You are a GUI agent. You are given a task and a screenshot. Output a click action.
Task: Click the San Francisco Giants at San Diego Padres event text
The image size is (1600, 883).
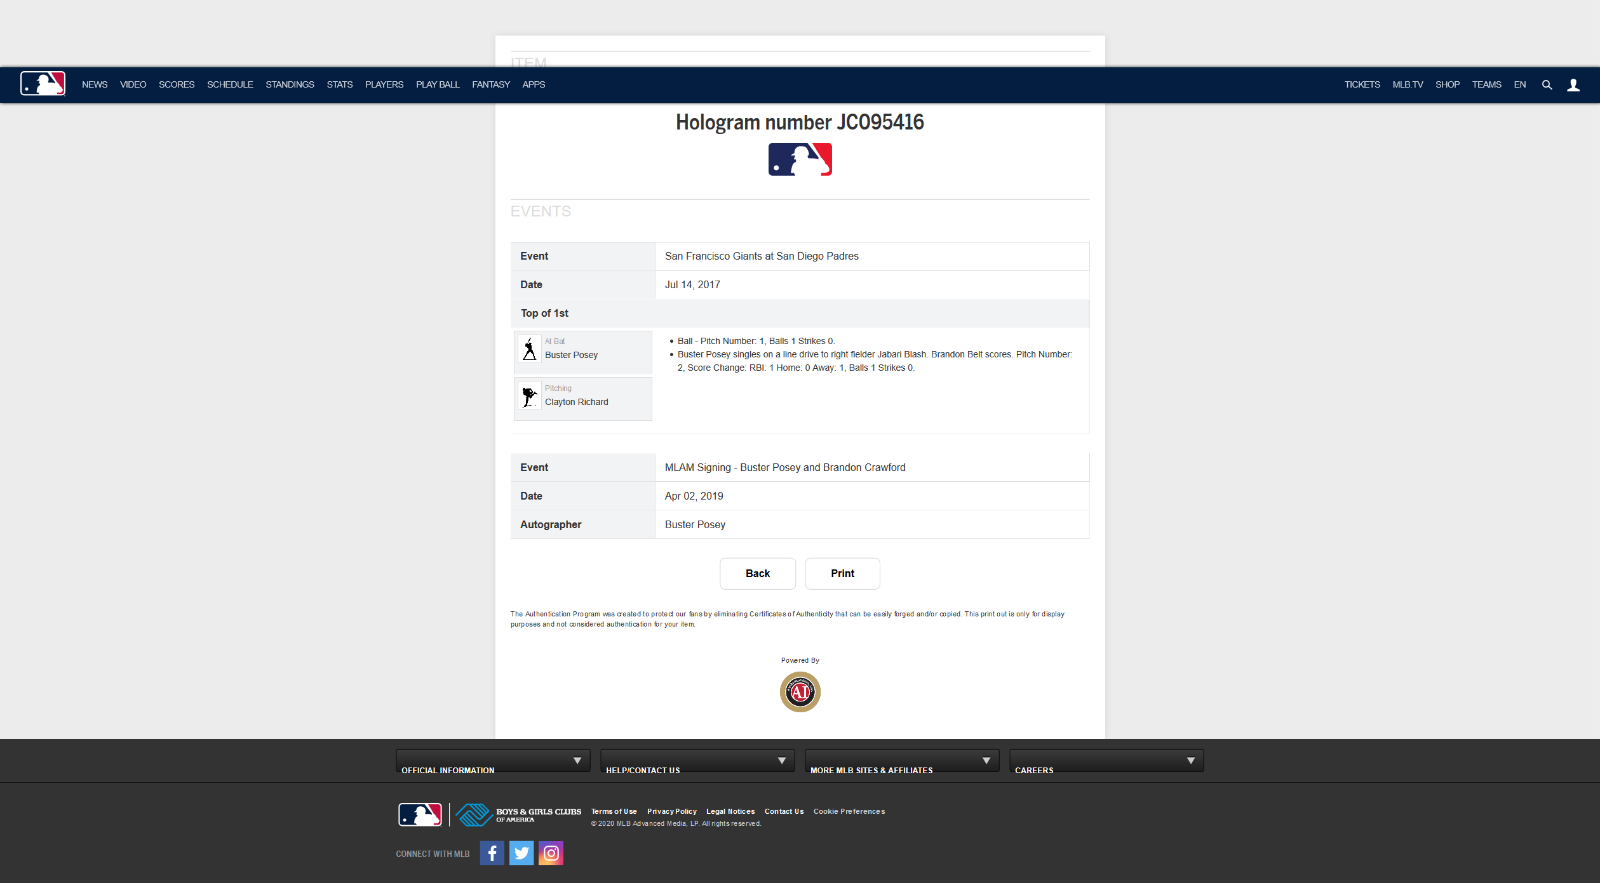[x=762, y=257]
